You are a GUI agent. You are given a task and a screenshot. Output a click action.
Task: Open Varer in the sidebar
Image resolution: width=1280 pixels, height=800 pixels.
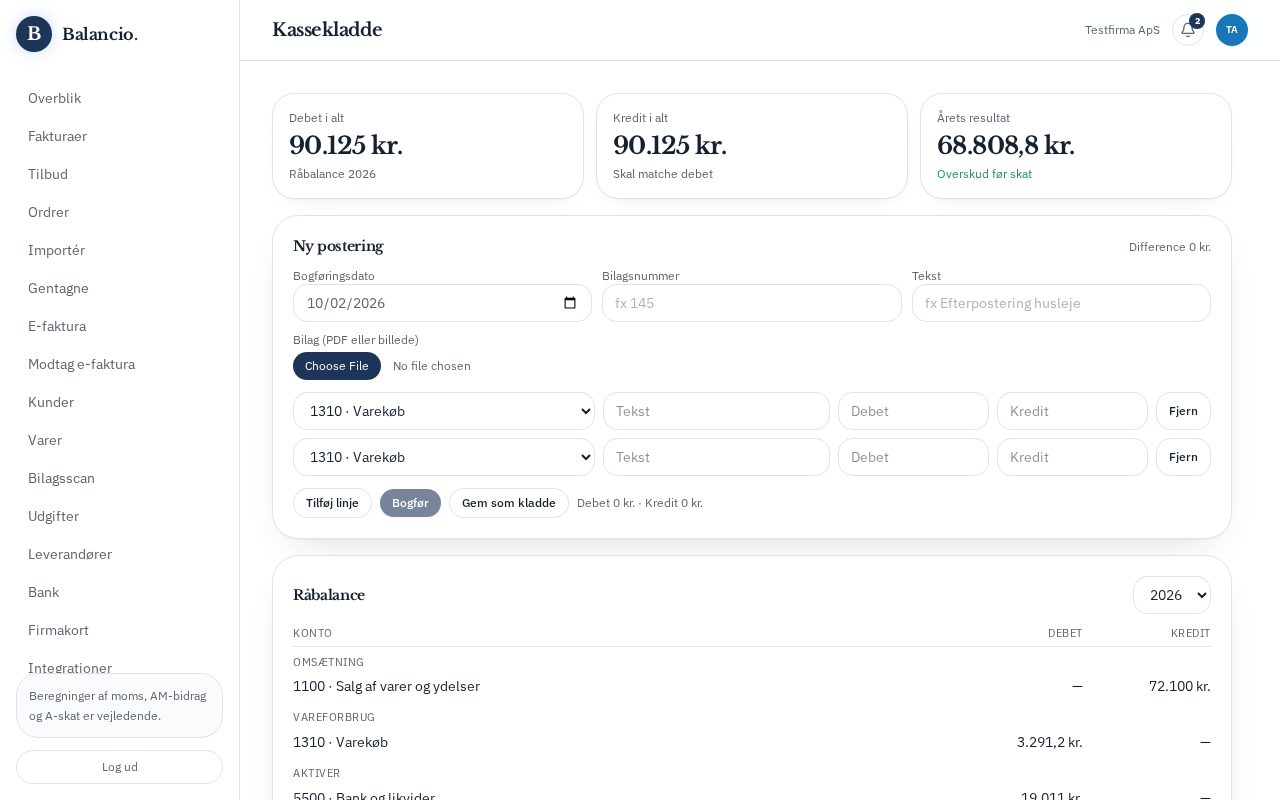(120, 440)
